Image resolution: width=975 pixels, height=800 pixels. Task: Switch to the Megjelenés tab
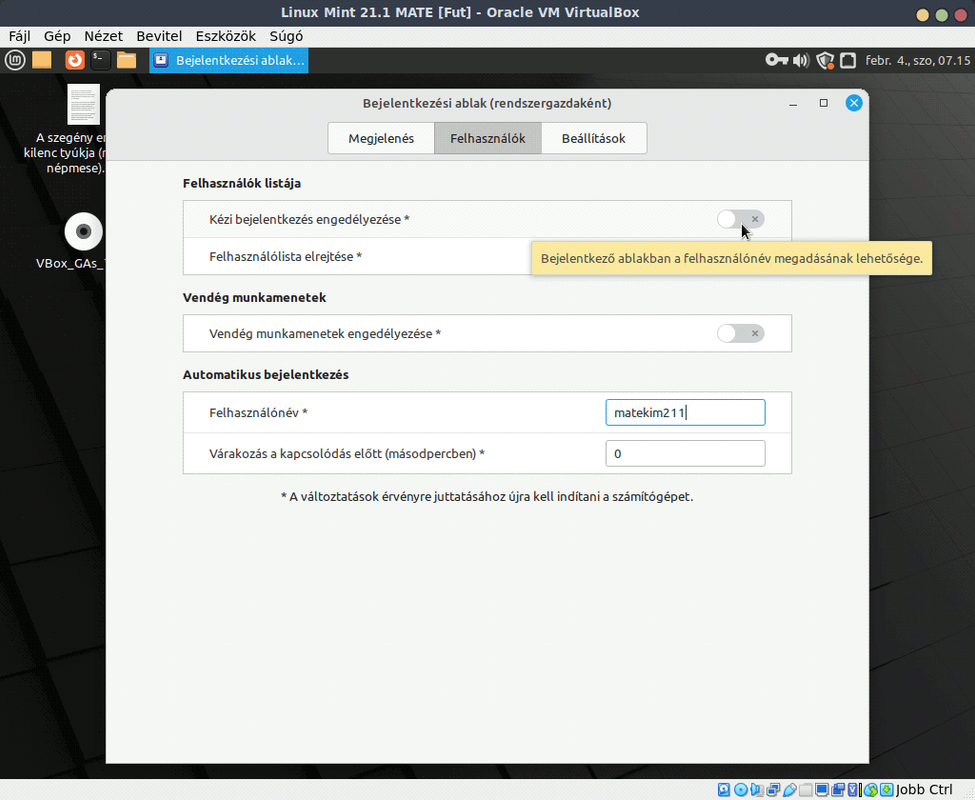pyautogui.click(x=381, y=139)
